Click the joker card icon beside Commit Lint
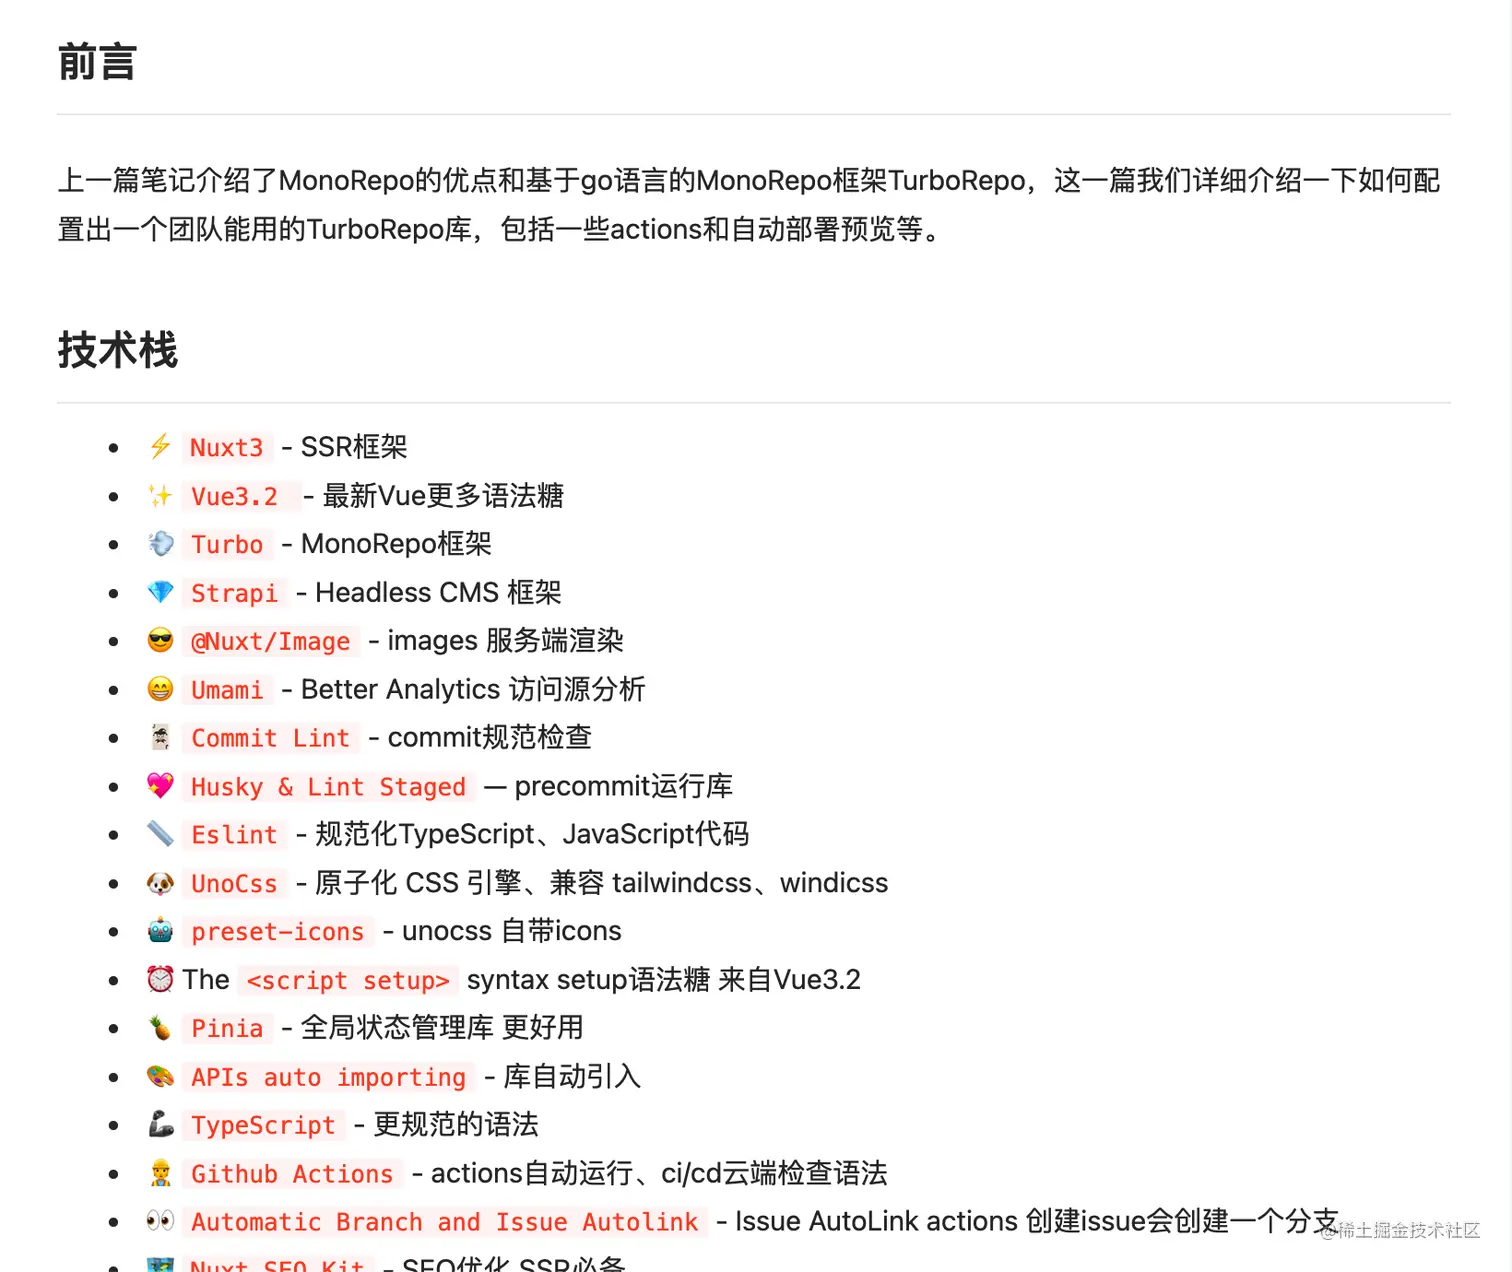The image size is (1512, 1272). [x=160, y=737]
